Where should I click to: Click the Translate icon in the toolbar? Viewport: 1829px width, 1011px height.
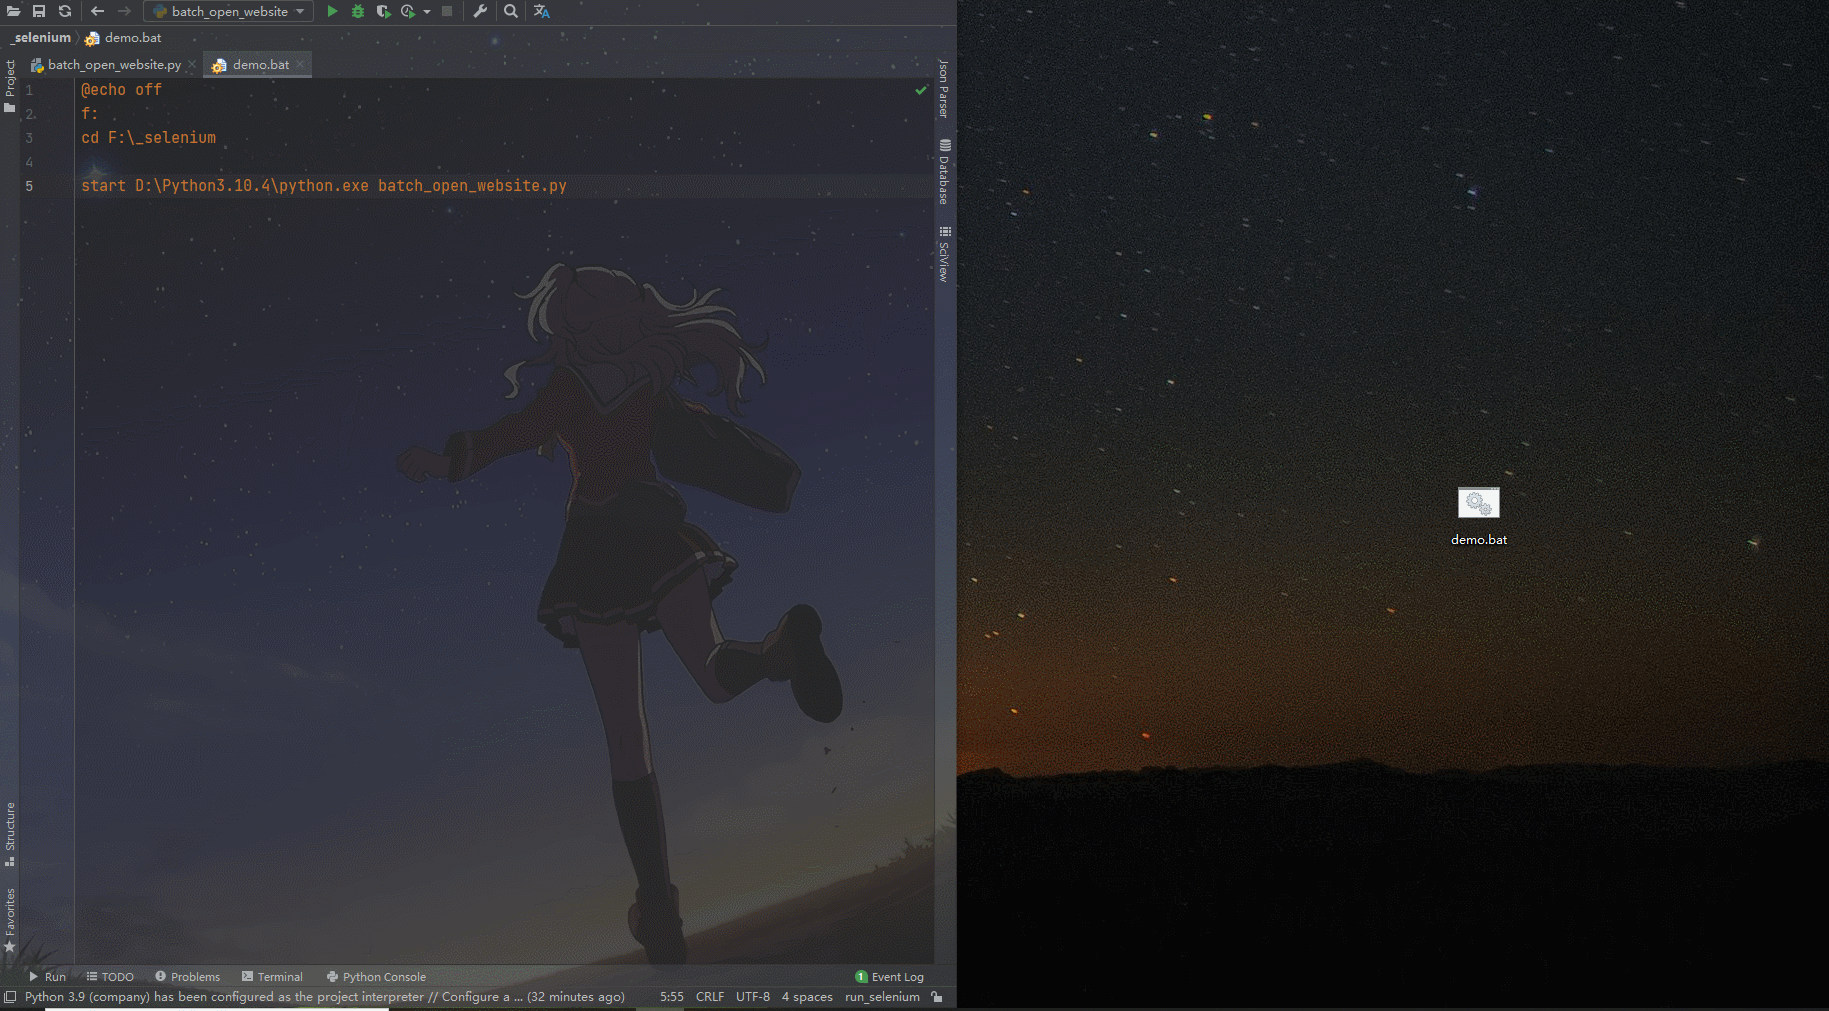pos(541,11)
